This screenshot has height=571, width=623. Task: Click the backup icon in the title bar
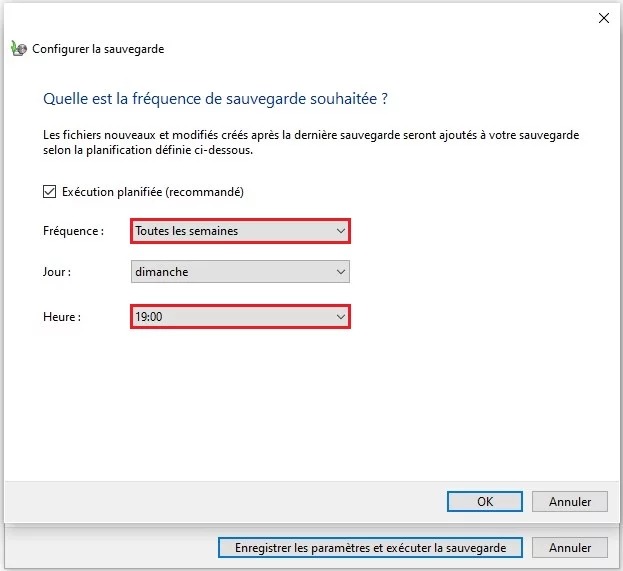point(17,48)
